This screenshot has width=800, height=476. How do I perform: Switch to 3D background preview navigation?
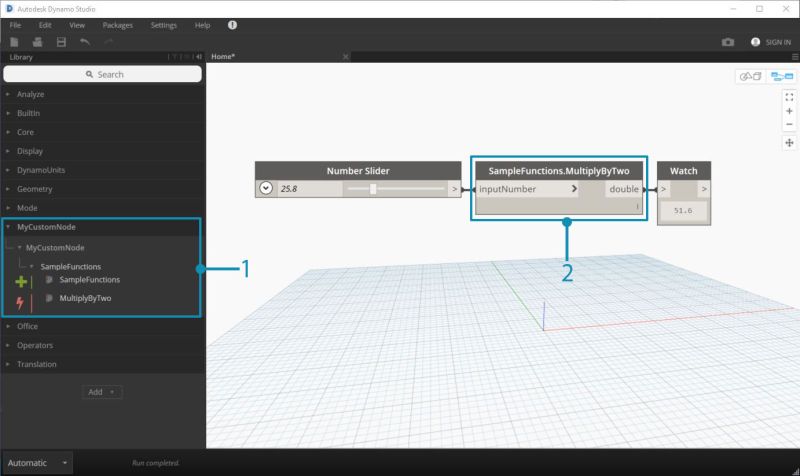coord(751,77)
